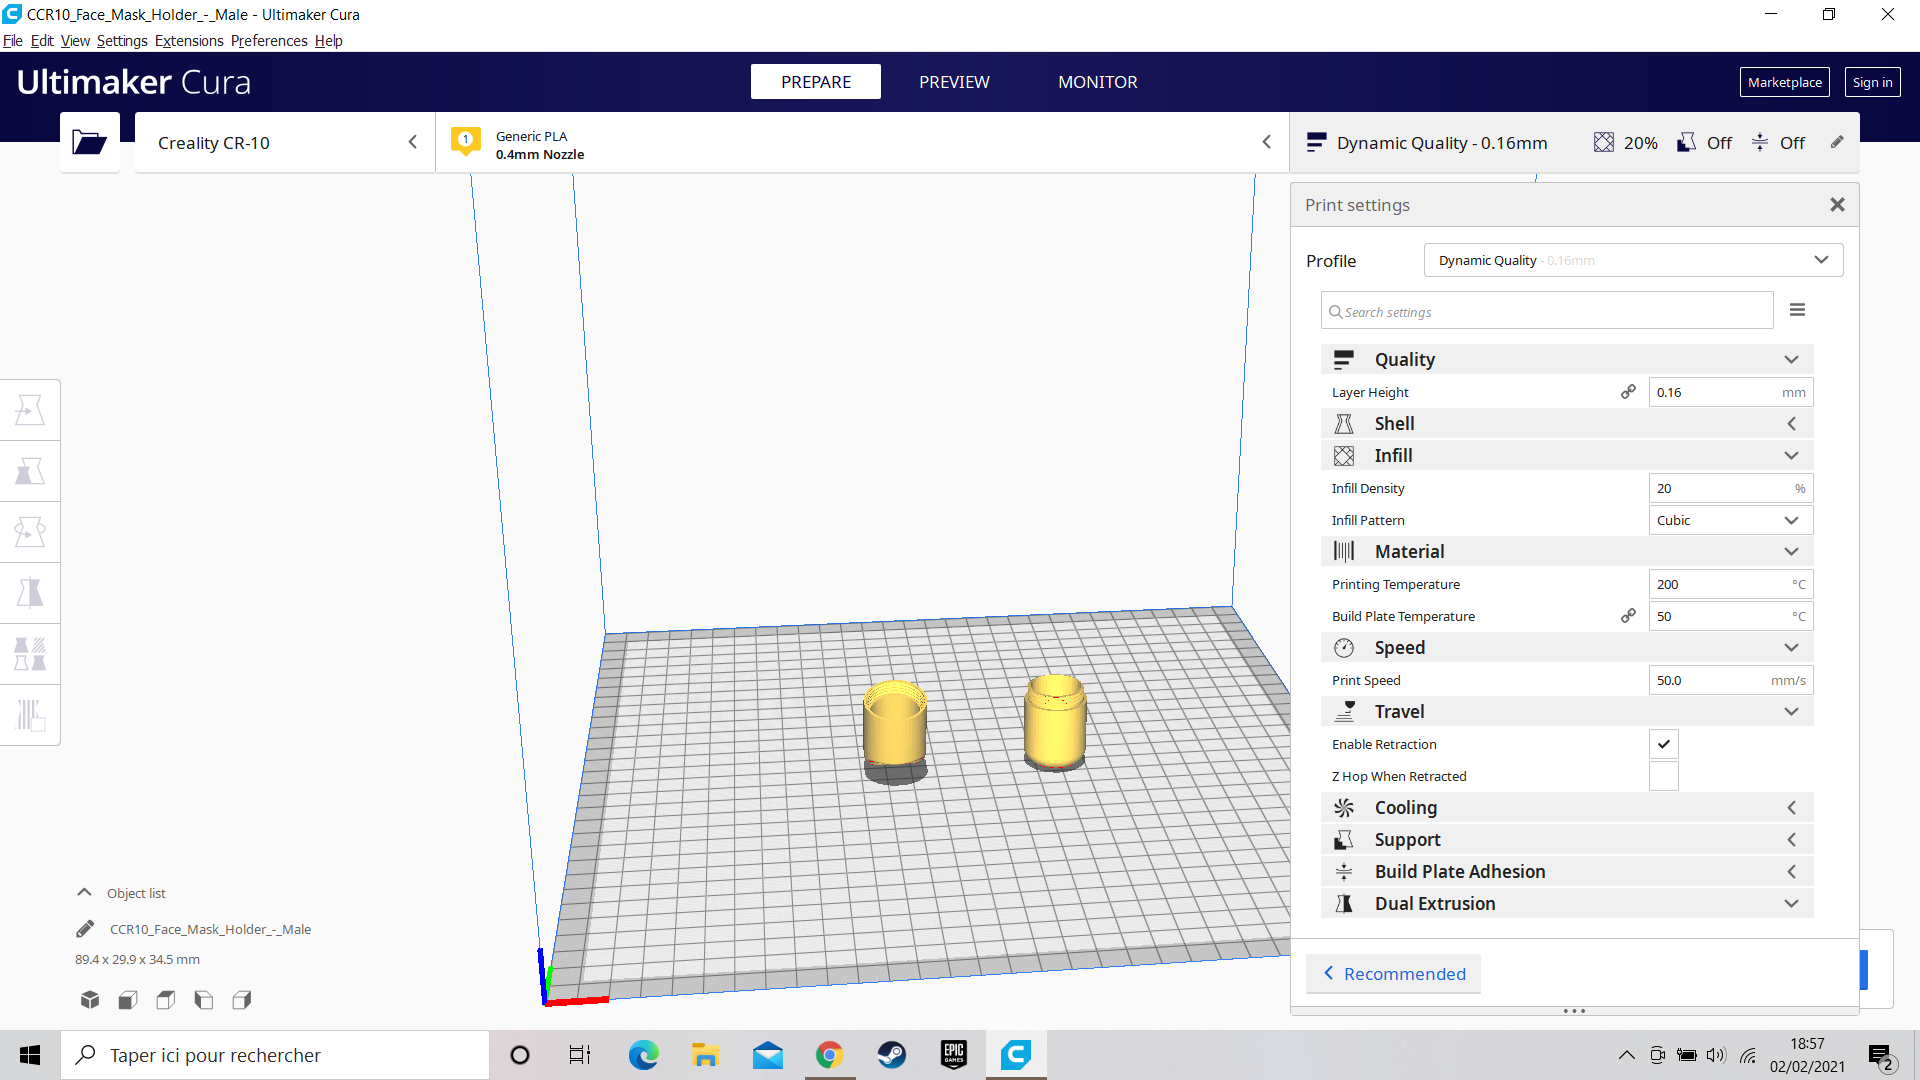Open the Marketplace
The height and width of the screenshot is (1080, 1920).
coord(1785,82)
